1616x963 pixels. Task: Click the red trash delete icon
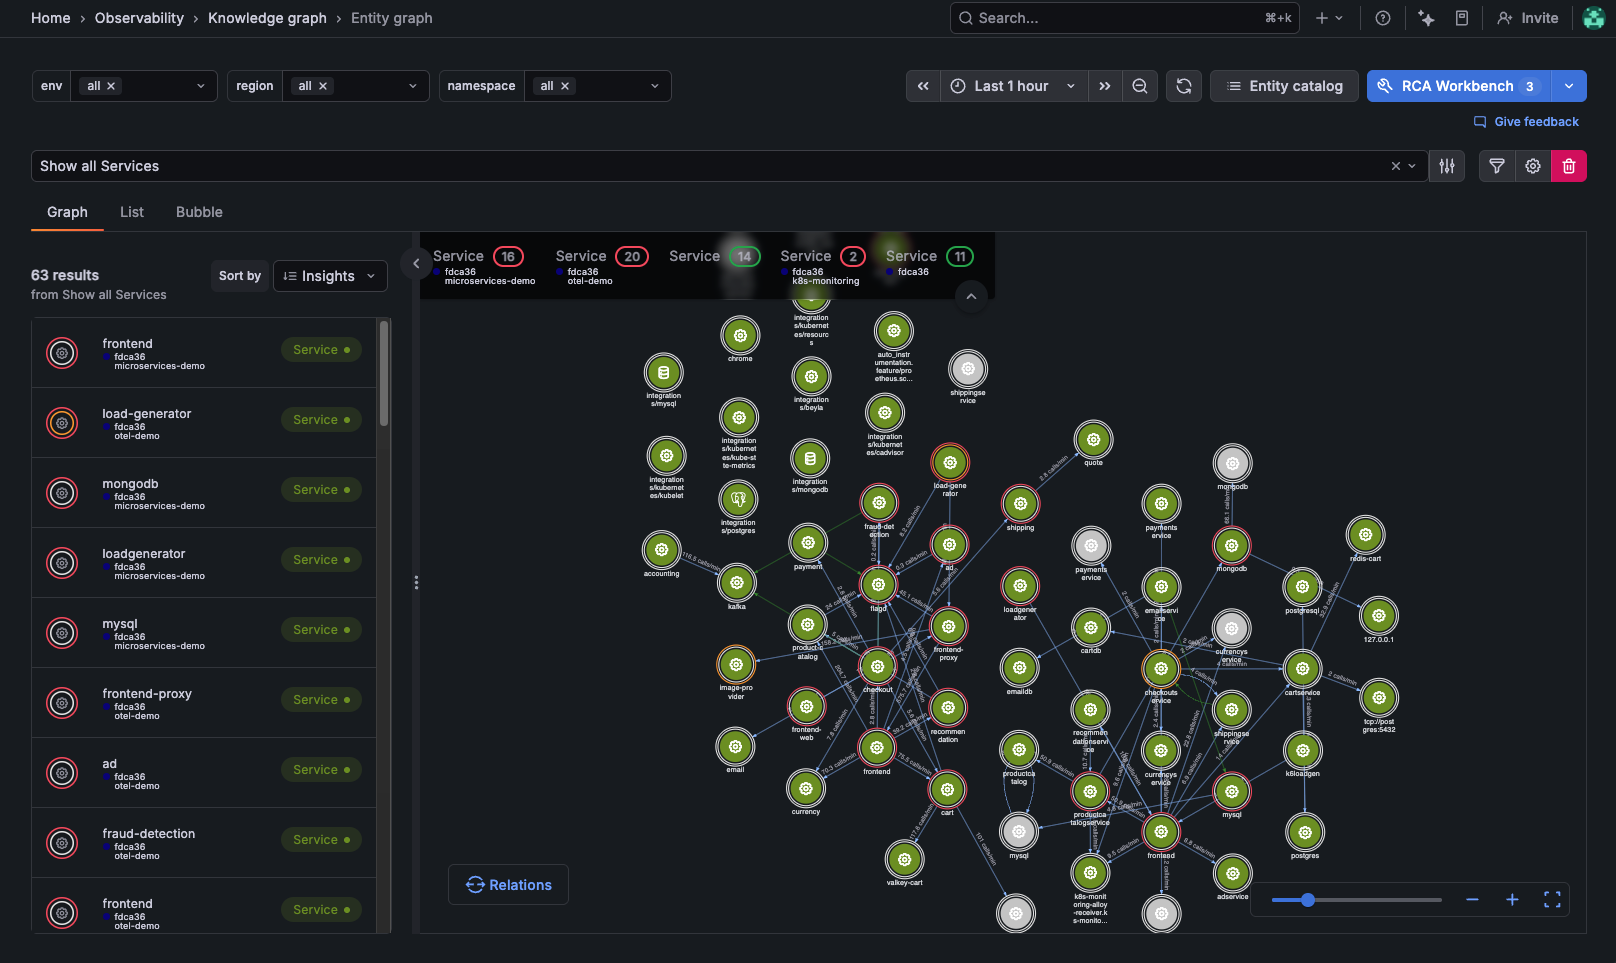(x=1569, y=166)
